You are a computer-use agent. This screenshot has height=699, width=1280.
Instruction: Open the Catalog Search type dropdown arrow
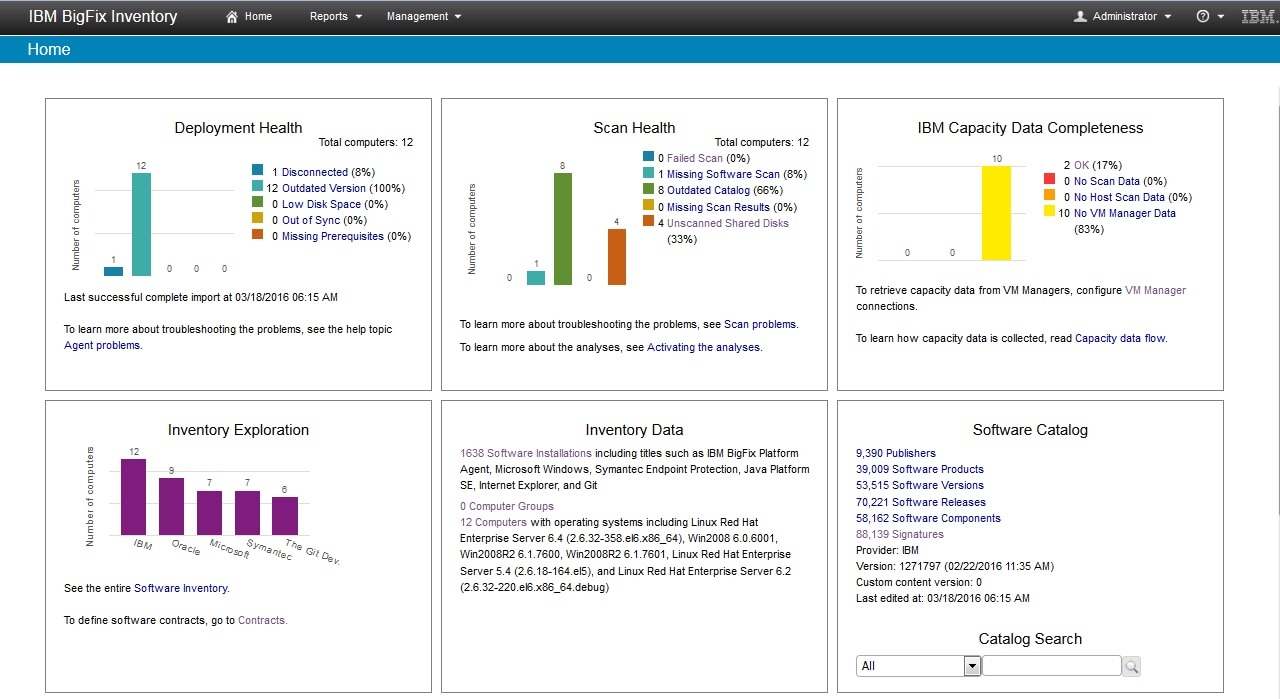[x=971, y=666]
